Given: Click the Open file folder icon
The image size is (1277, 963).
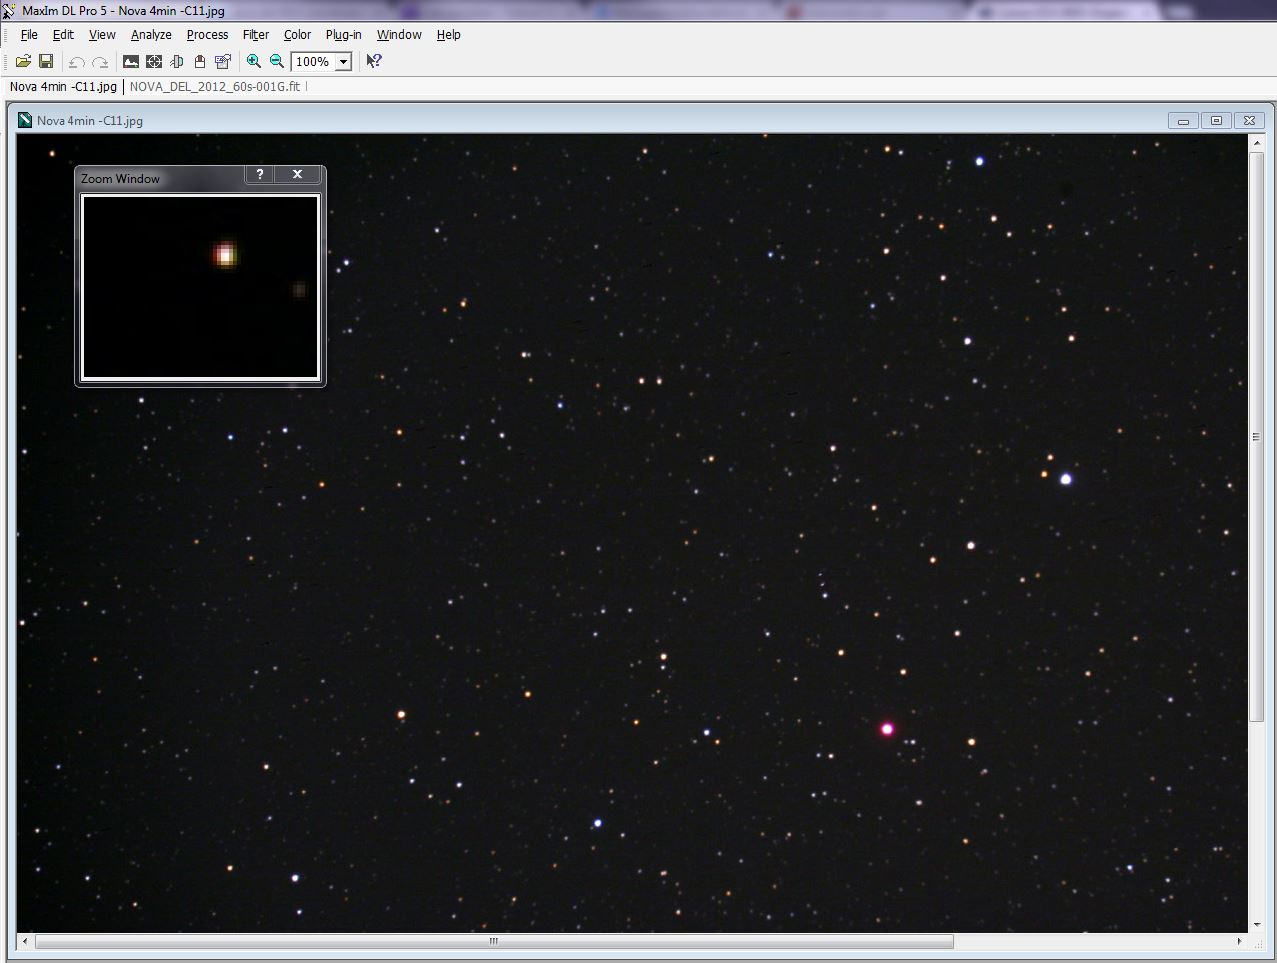Looking at the screenshot, I should [x=23, y=61].
